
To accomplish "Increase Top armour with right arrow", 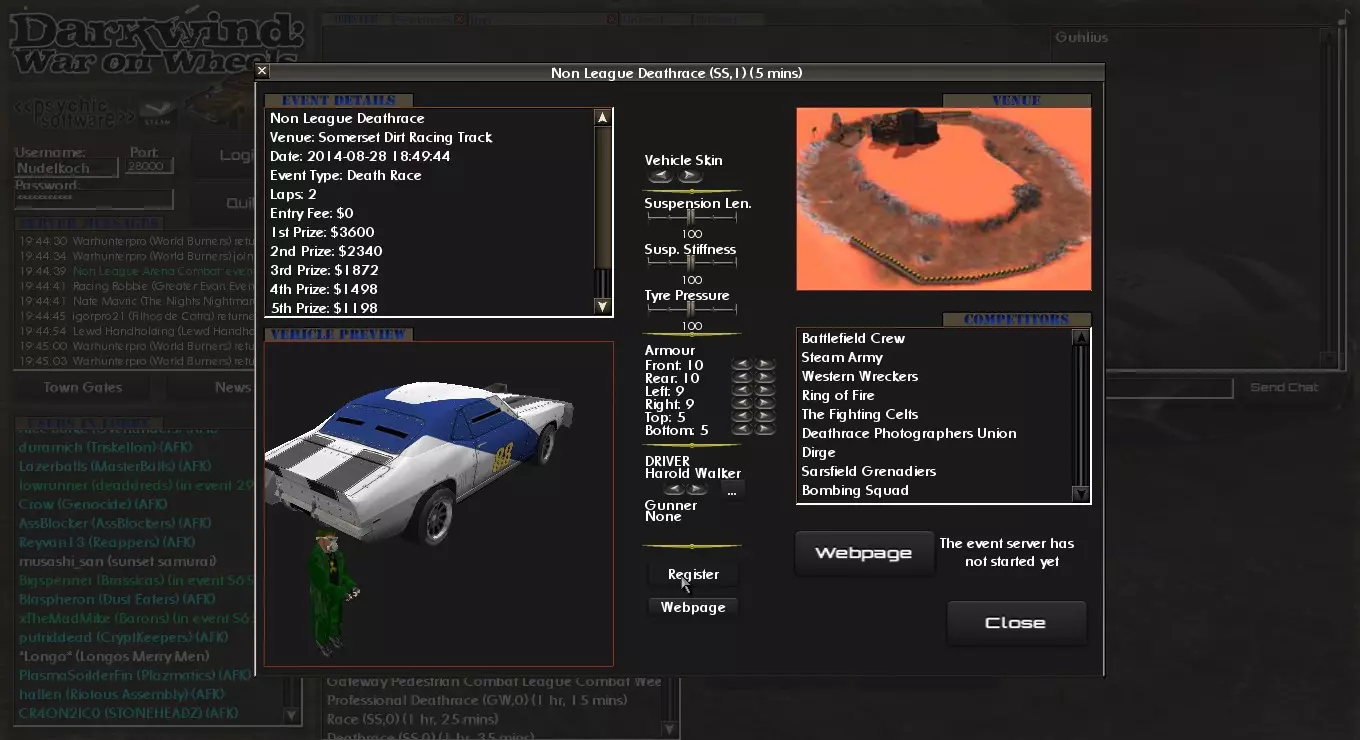I will point(765,417).
